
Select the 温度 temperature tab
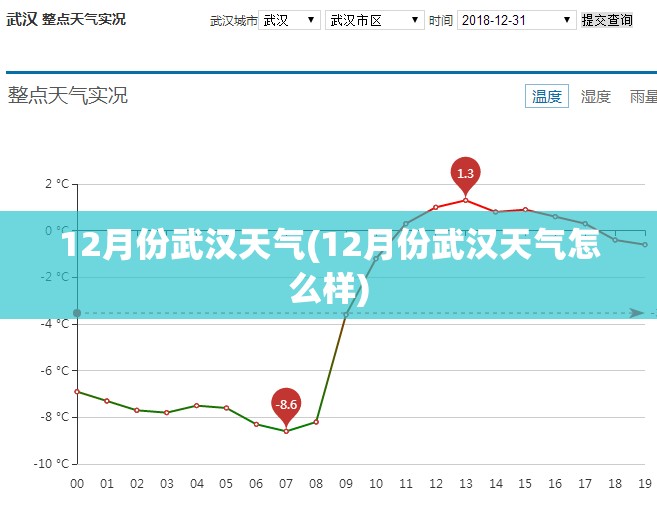(546, 96)
